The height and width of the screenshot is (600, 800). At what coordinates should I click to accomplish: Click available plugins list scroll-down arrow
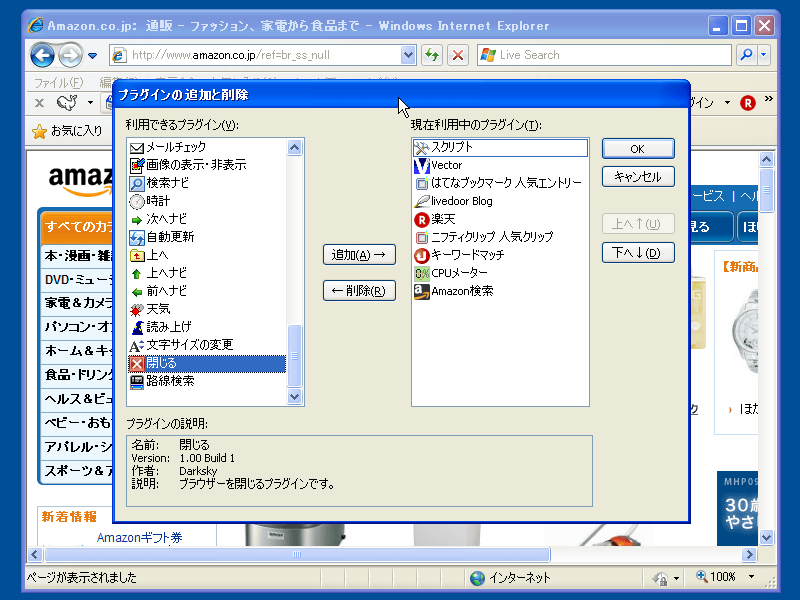(x=294, y=396)
